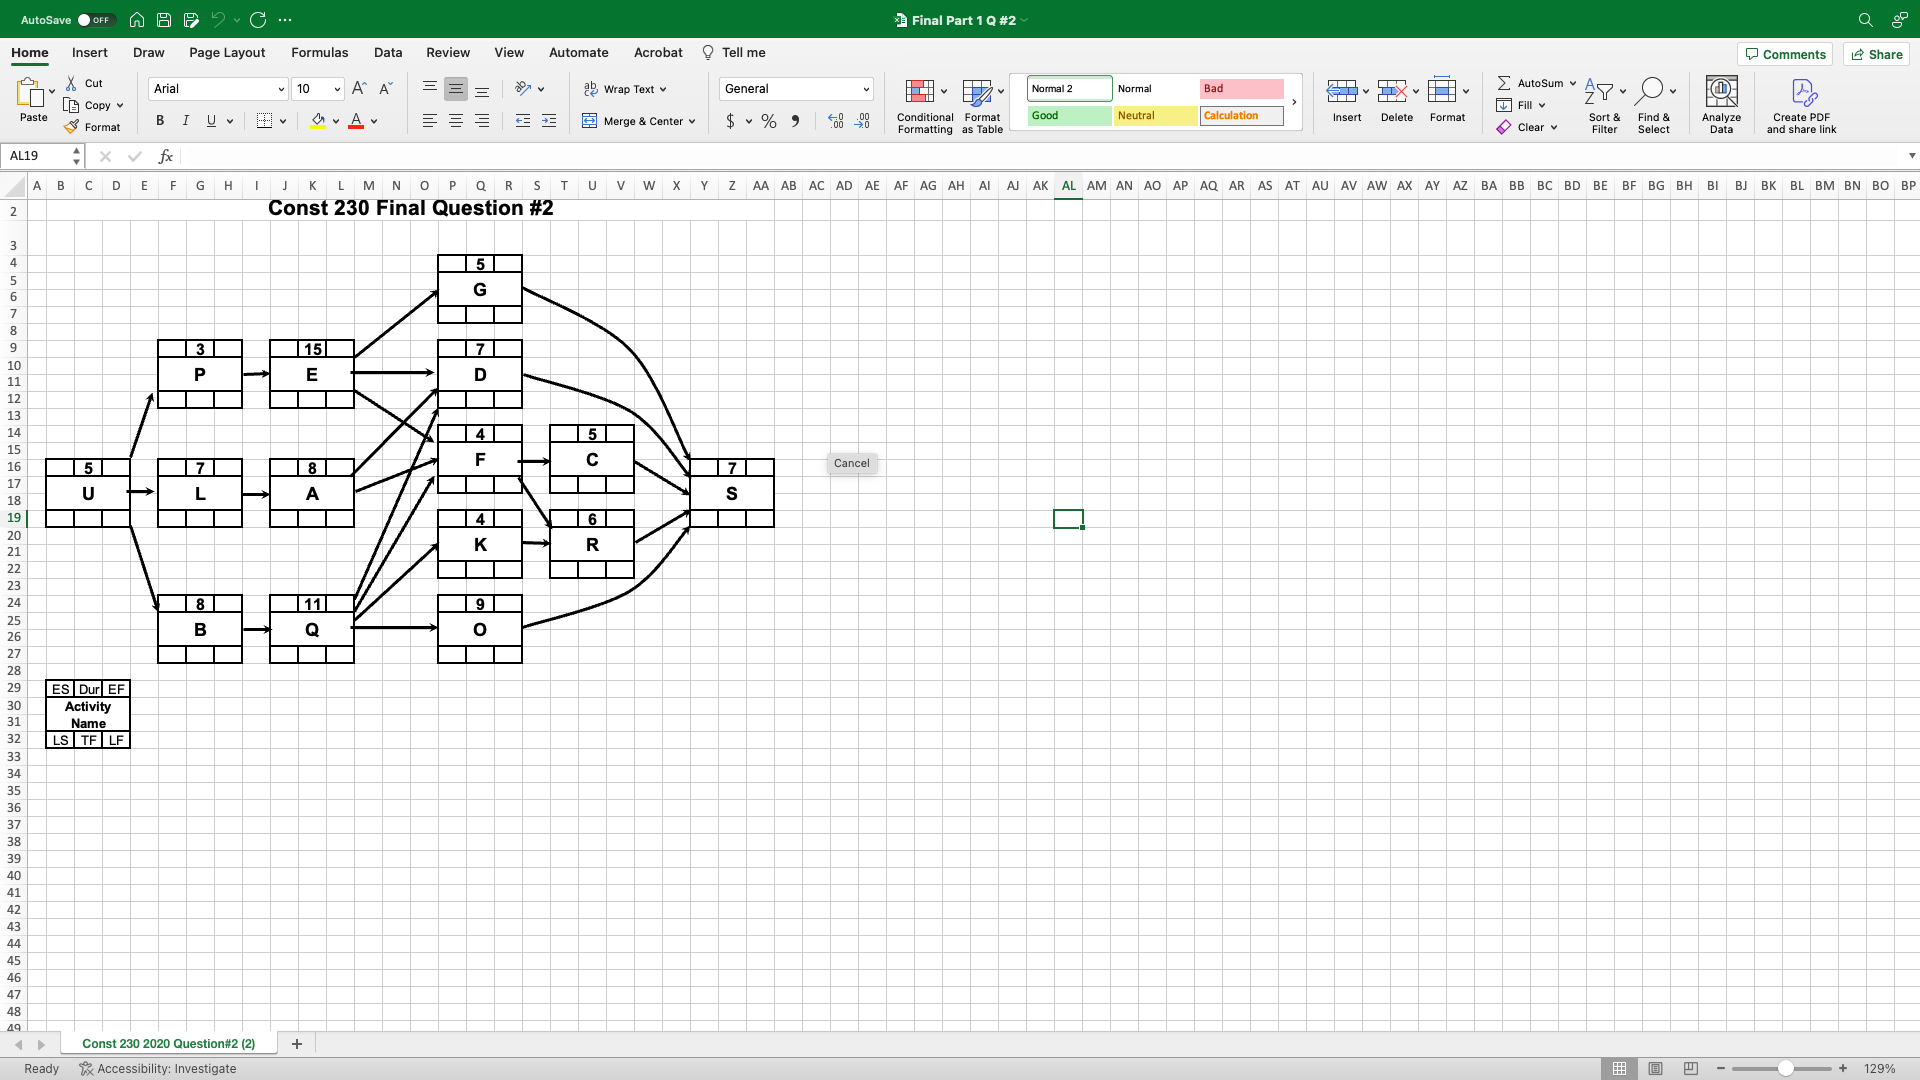Click the Bold formatting icon
Viewport: 1920px width, 1080px height.
point(160,121)
